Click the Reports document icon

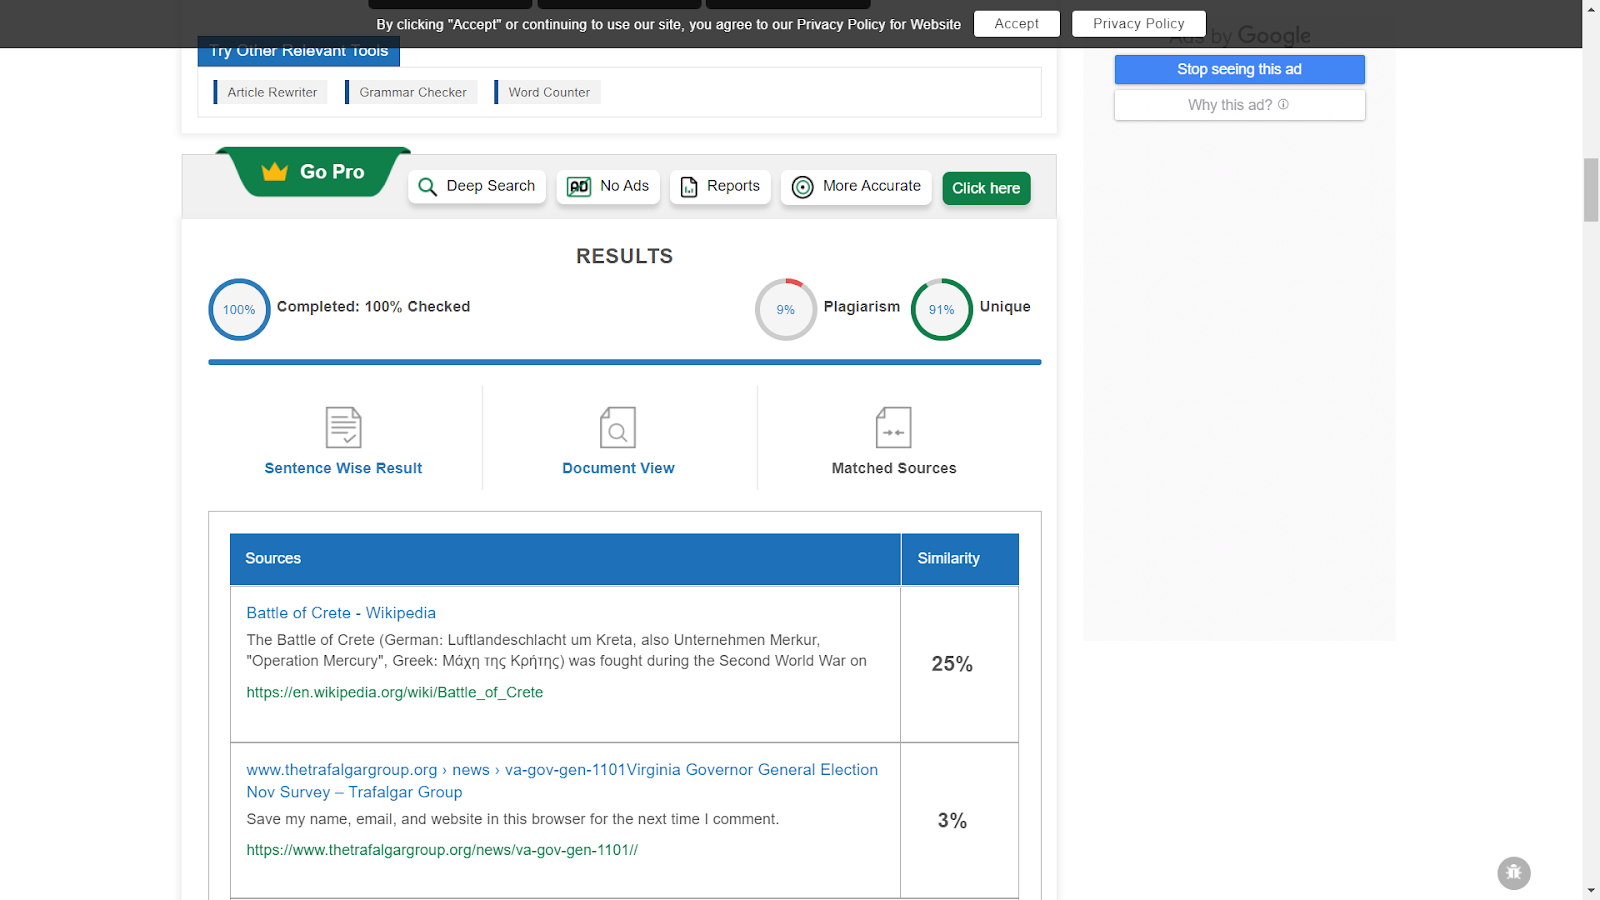[x=689, y=187]
